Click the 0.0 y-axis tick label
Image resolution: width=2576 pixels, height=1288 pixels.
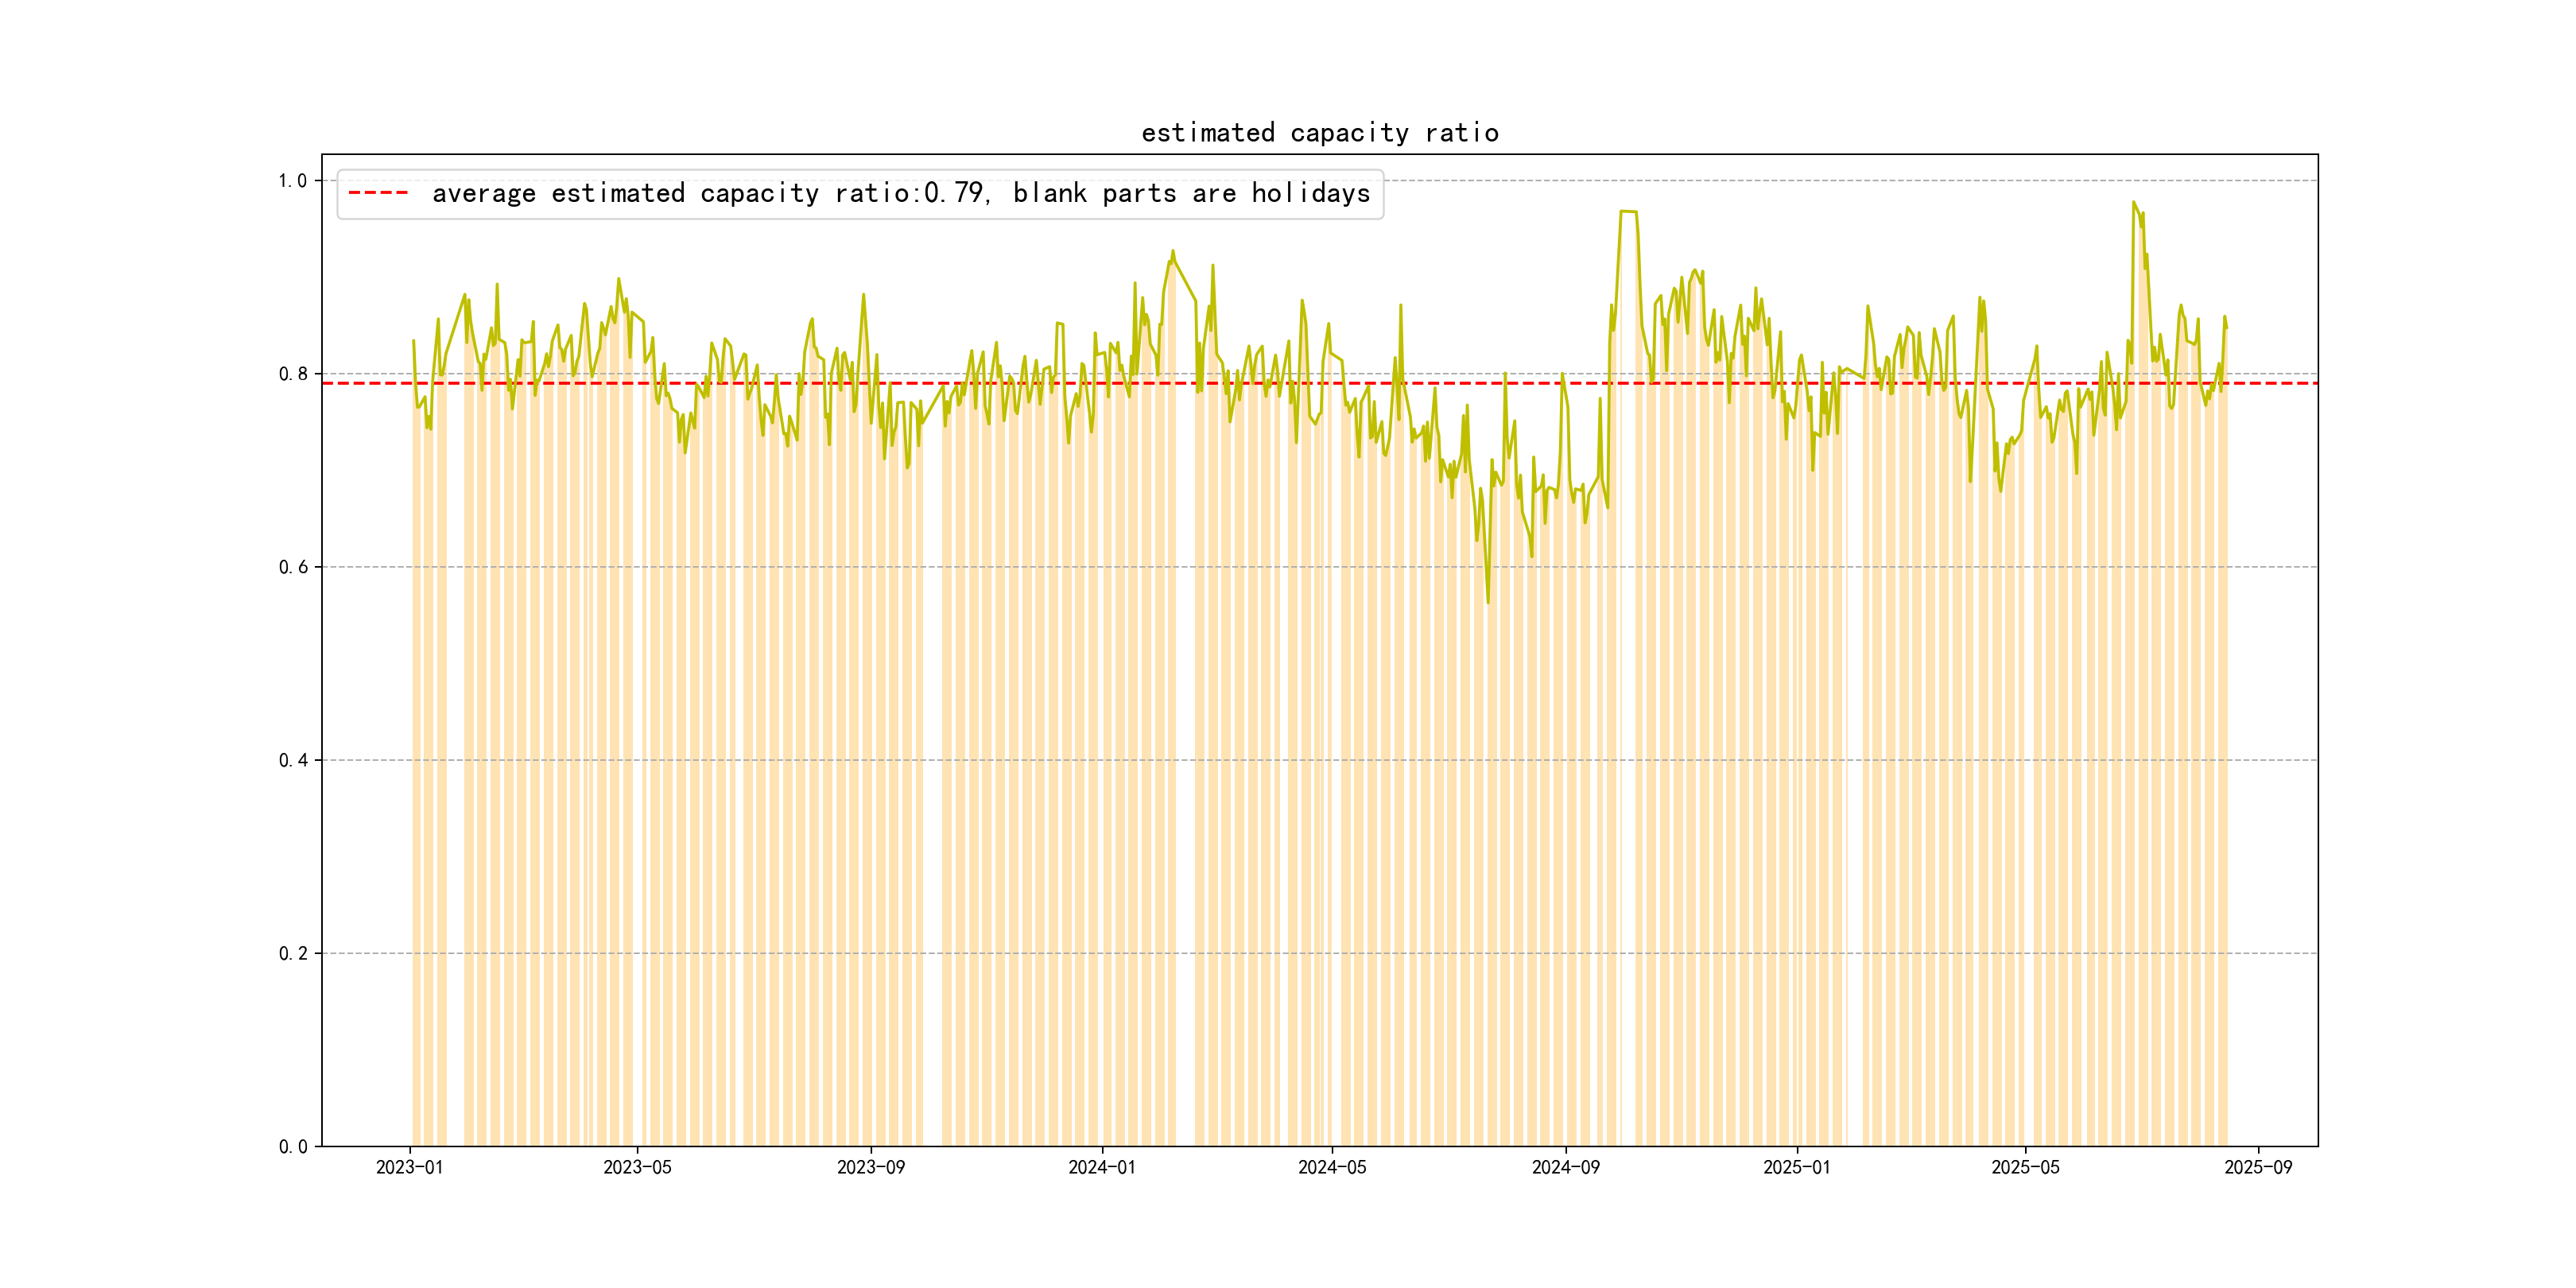(x=292, y=1146)
